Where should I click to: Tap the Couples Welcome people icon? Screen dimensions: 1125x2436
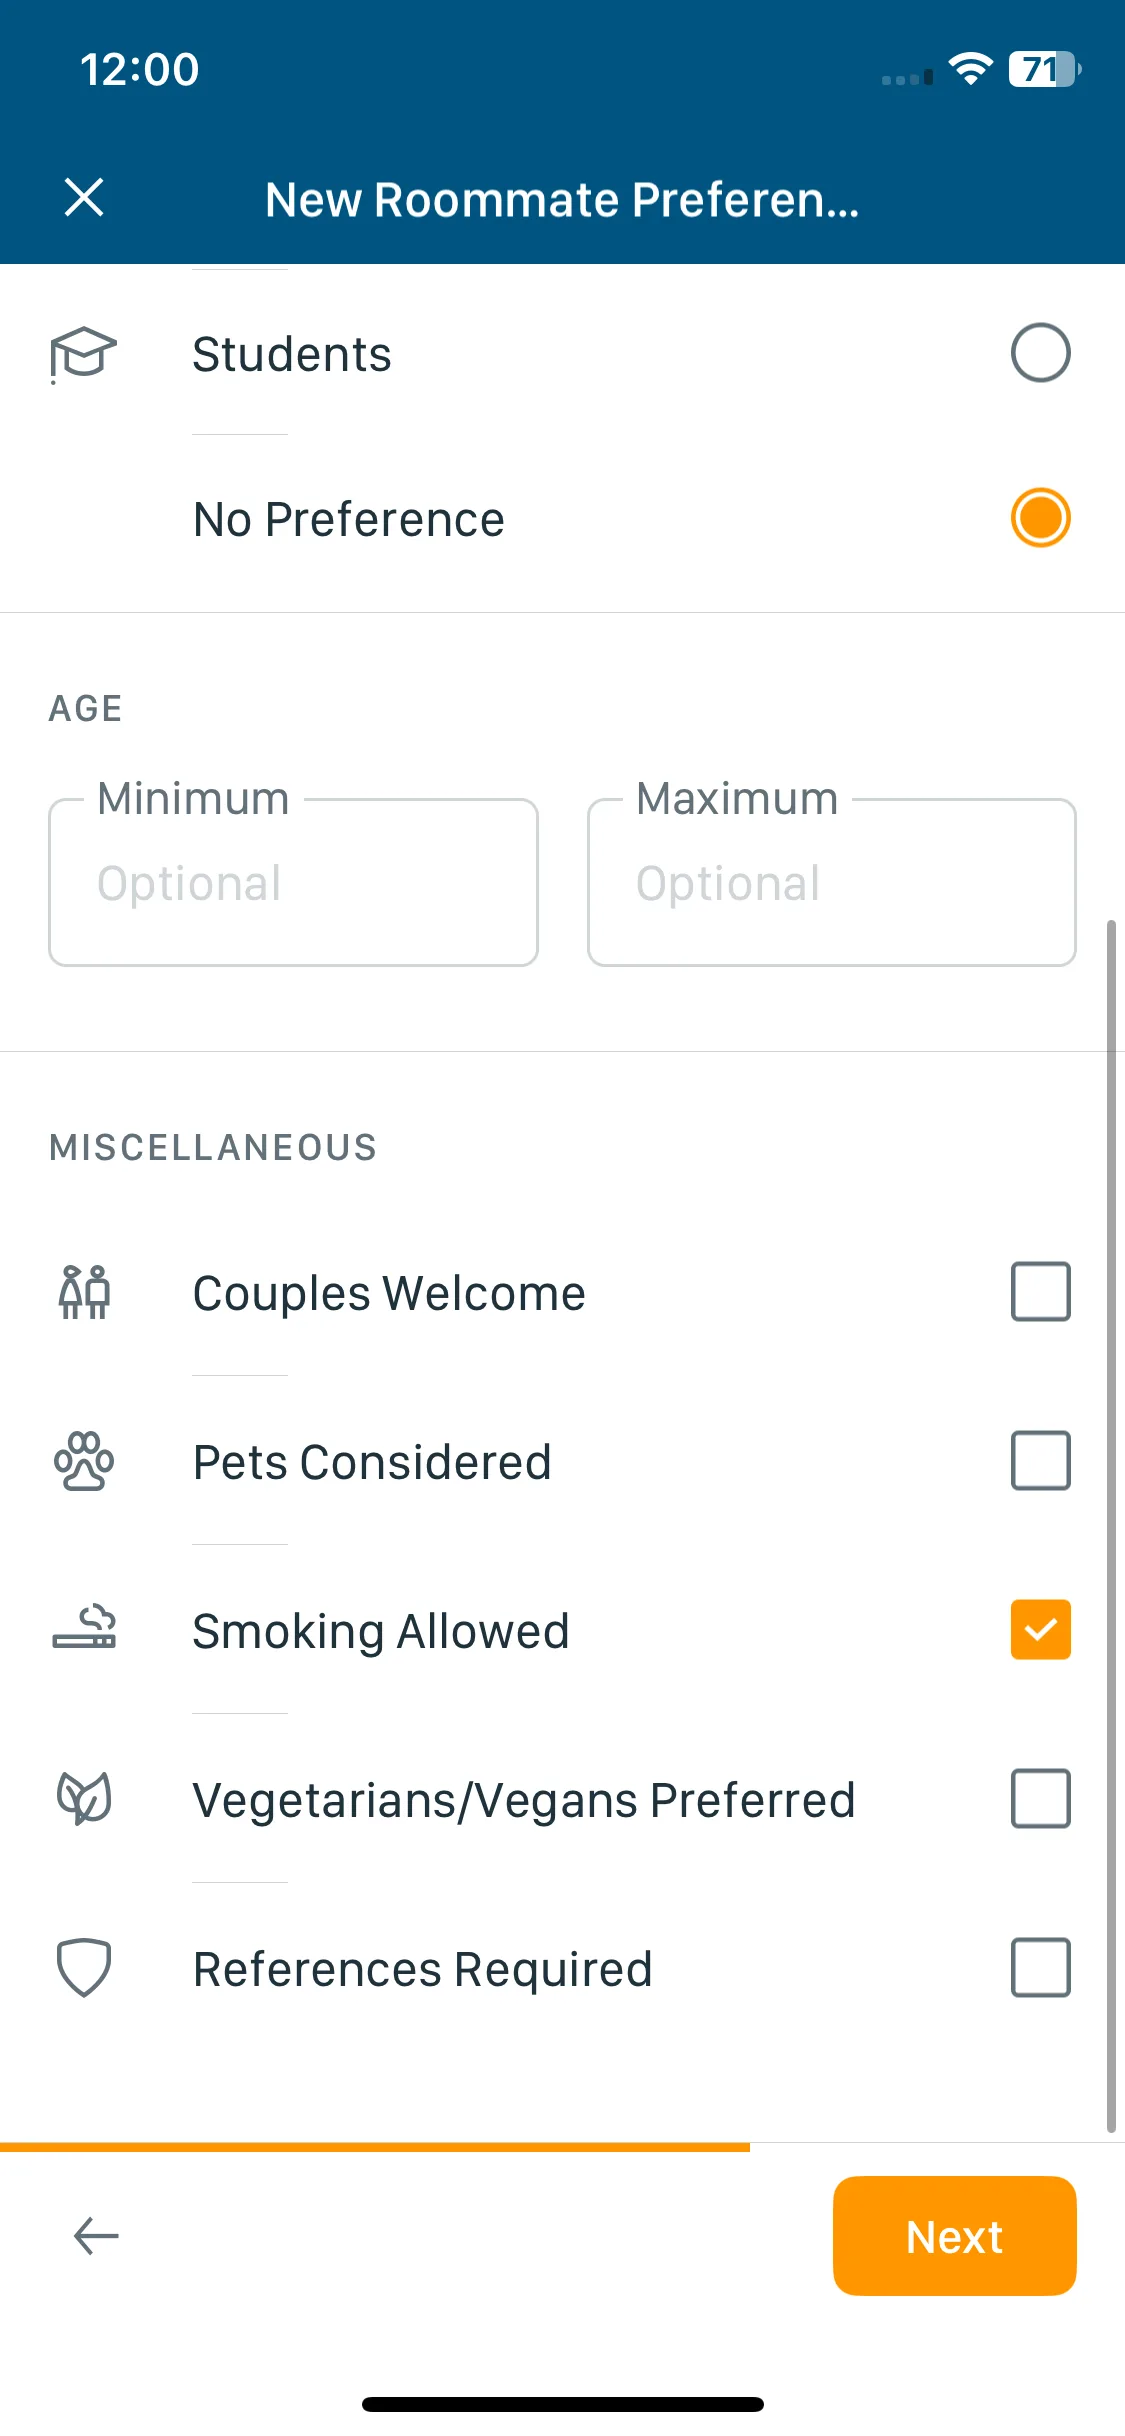pos(84,1292)
